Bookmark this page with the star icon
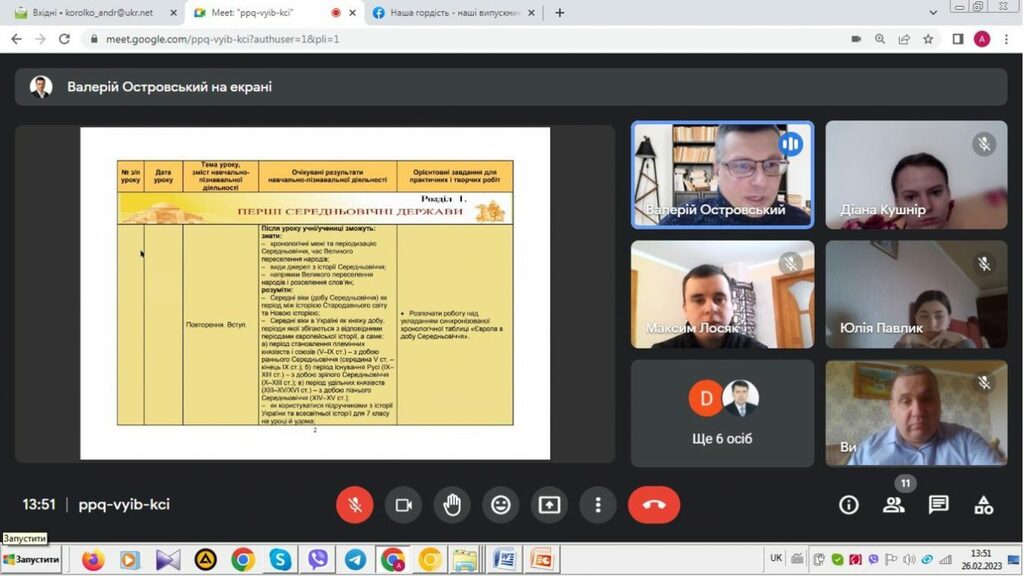1024x576 pixels. [928, 39]
